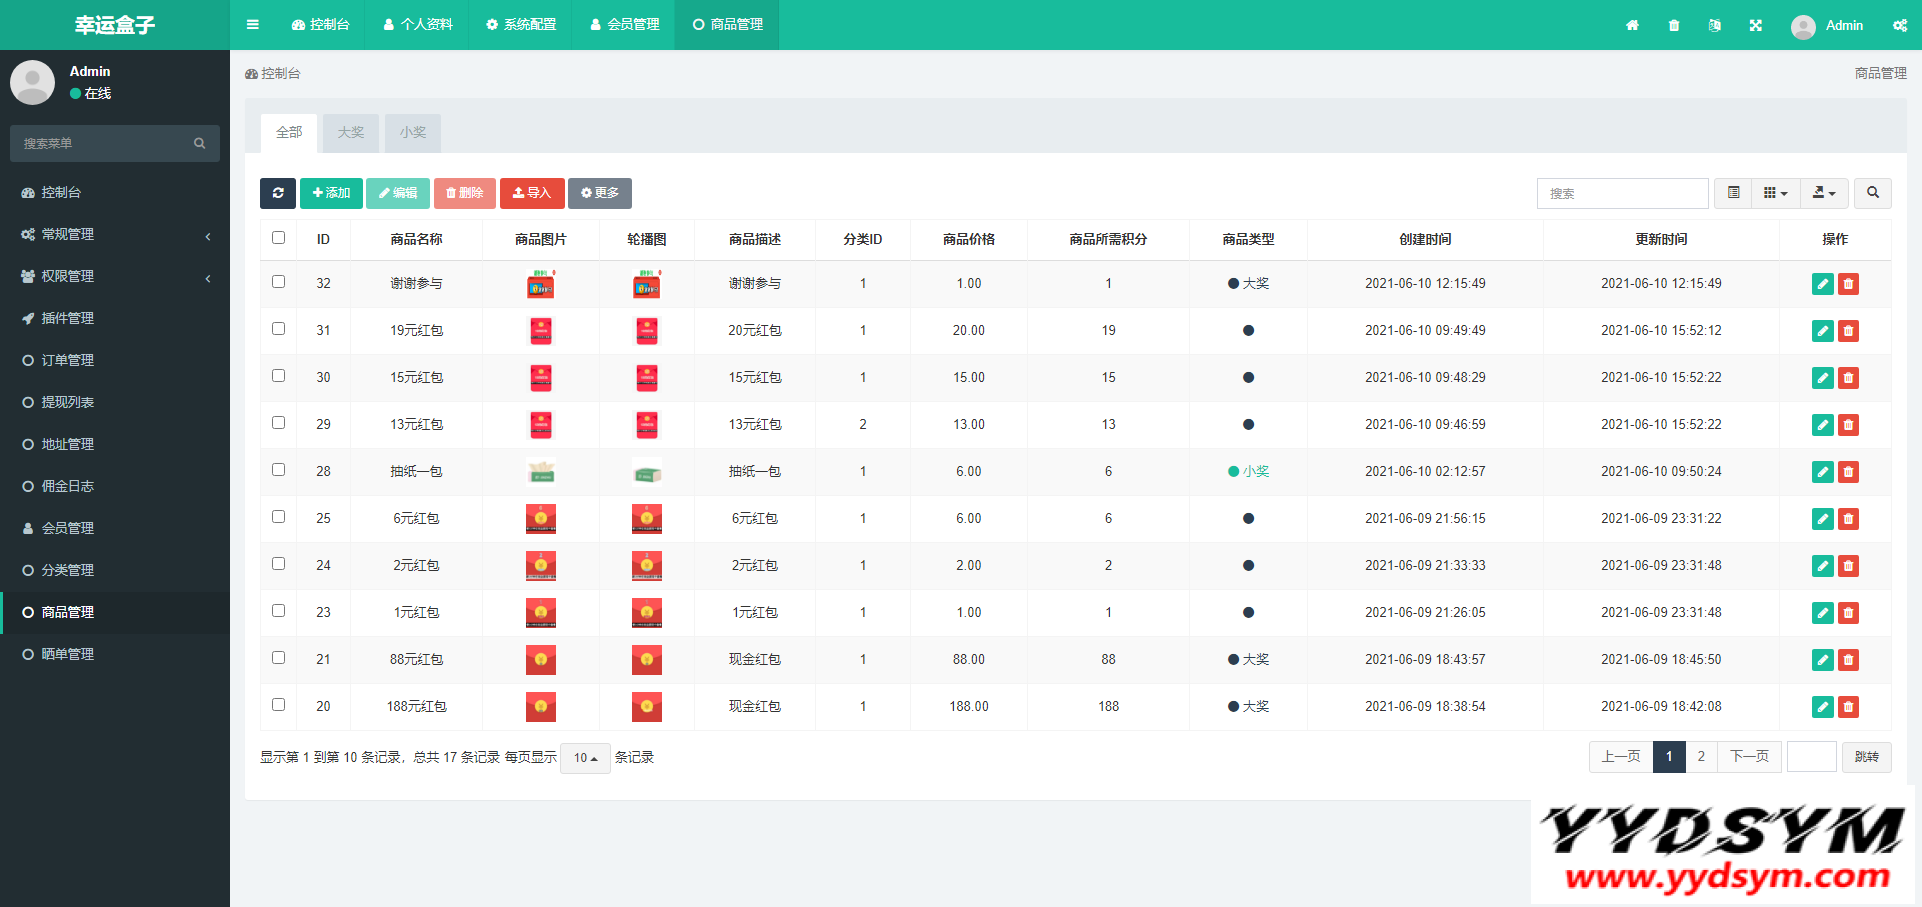Click the green 添加 button
Viewport: 1922px width, 907px height.
(331, 193)
